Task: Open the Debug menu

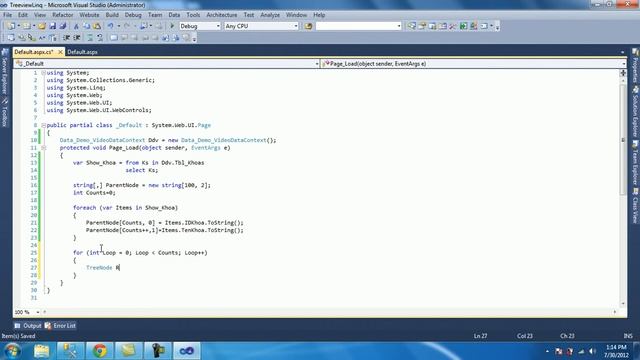Action: coord(133,15)
